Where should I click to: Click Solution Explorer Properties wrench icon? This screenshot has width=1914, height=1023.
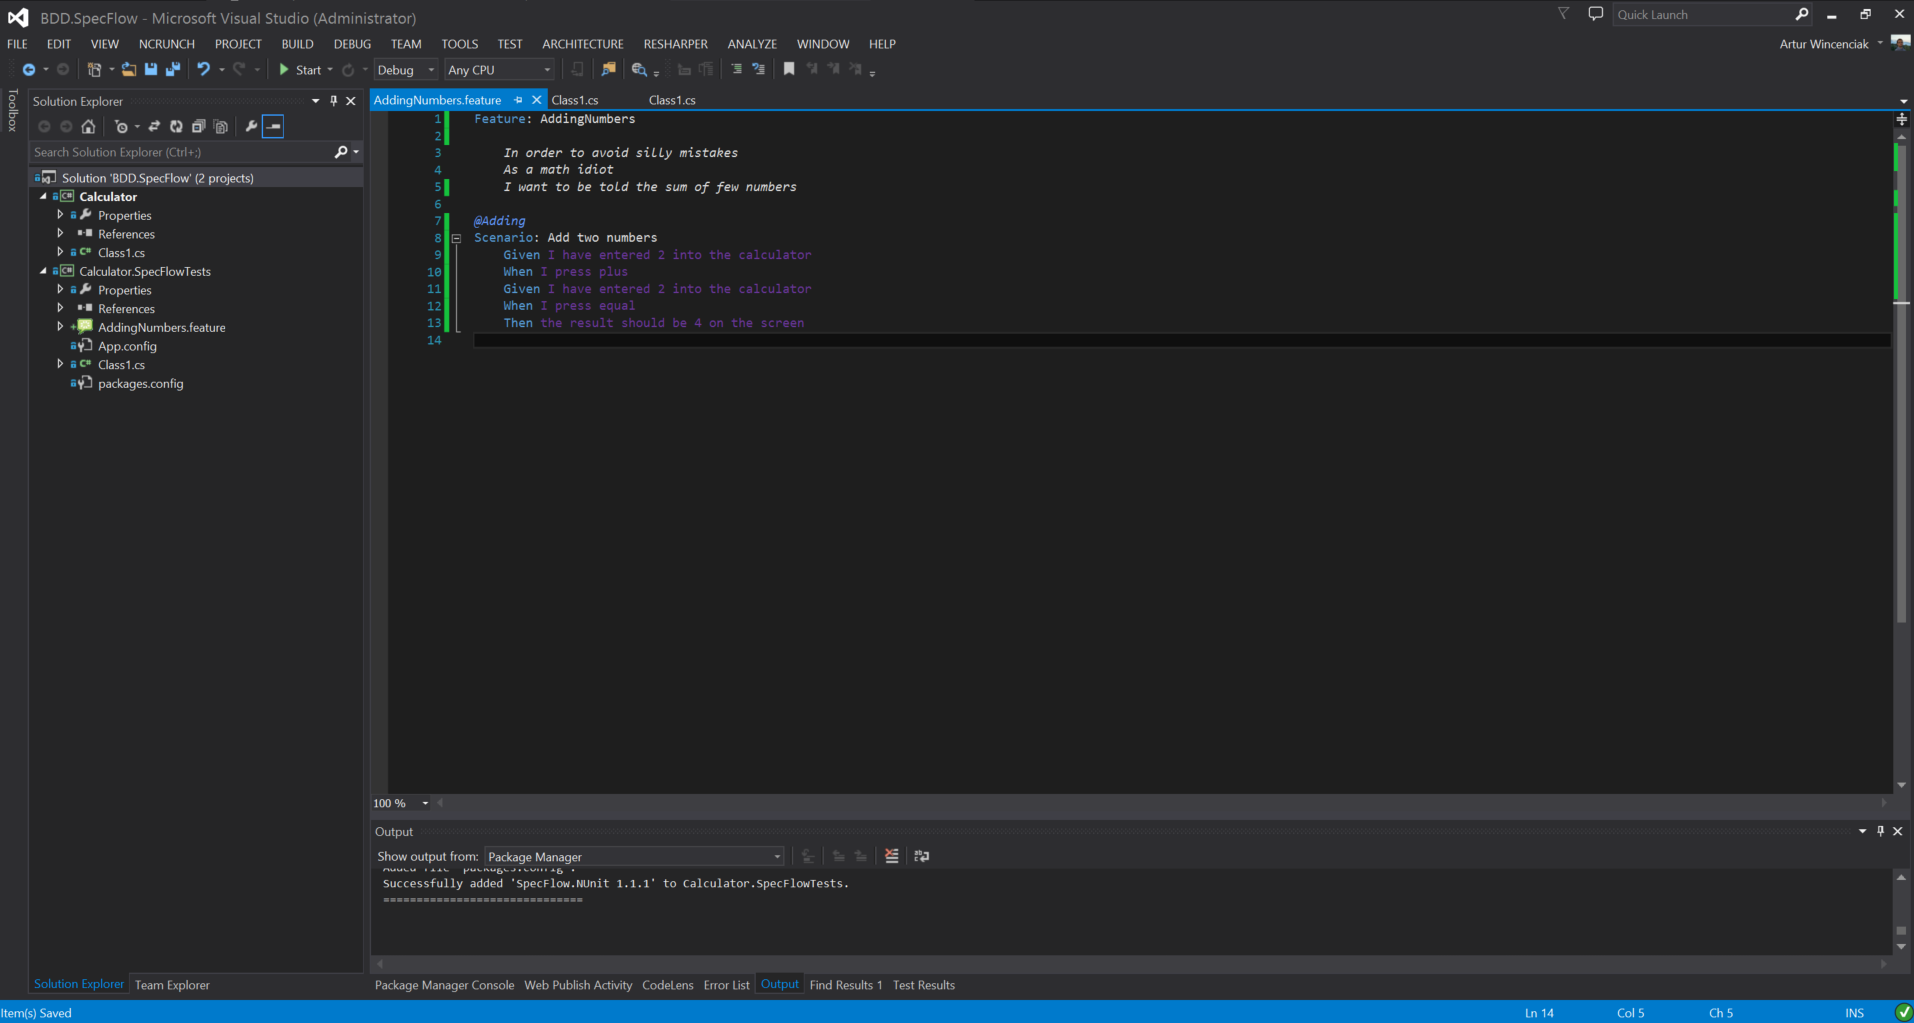click(251, 127)
